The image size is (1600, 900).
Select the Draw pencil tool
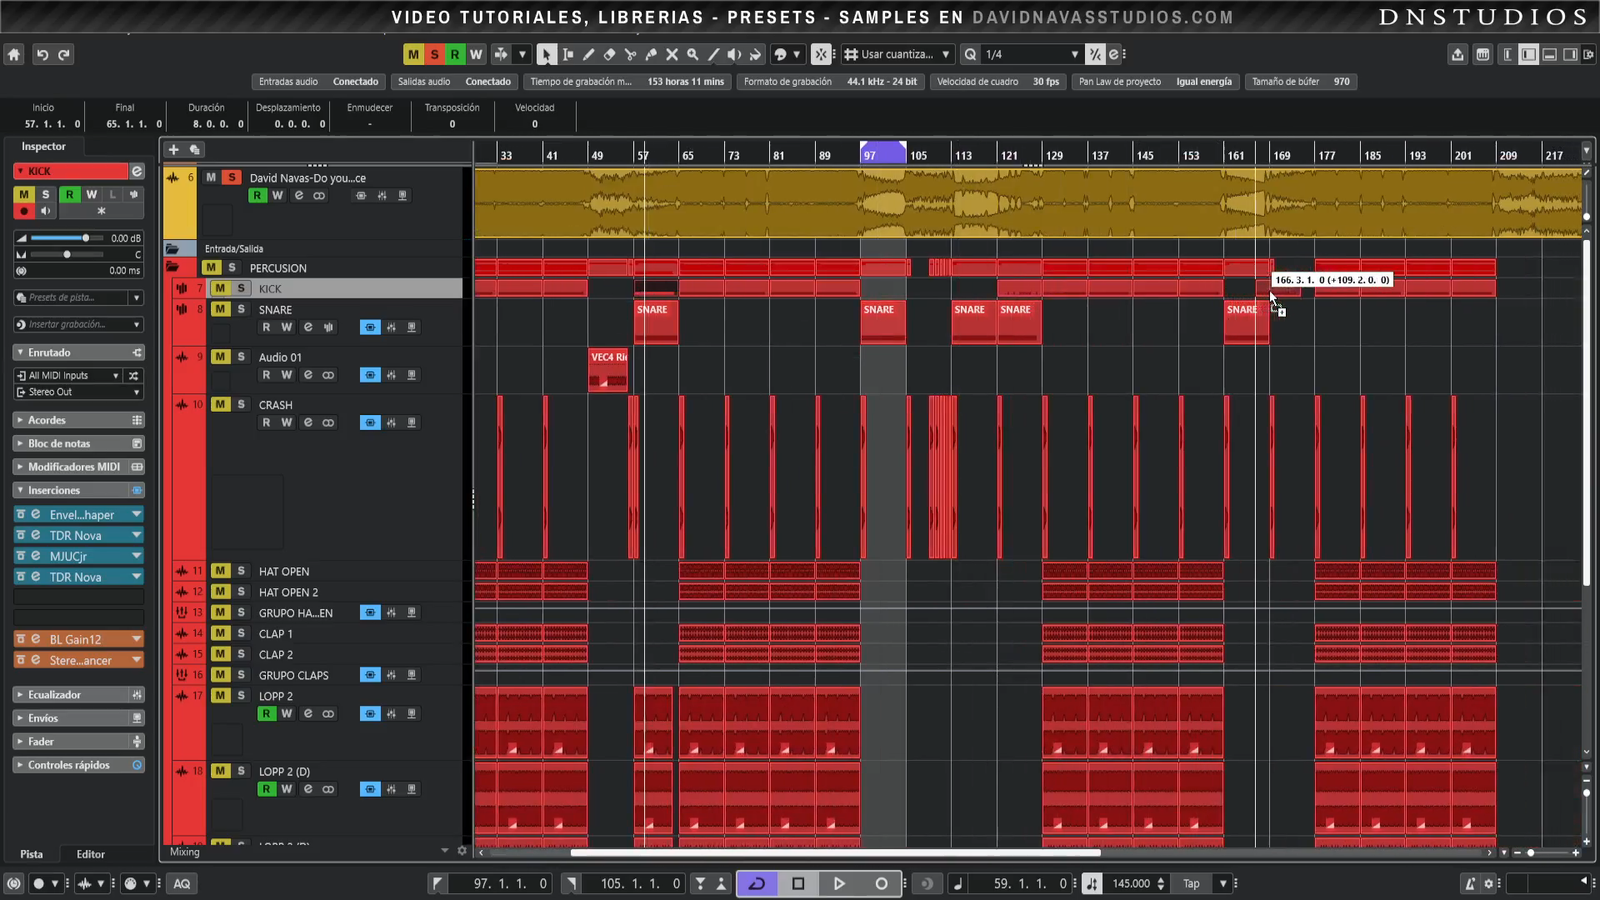588,55
